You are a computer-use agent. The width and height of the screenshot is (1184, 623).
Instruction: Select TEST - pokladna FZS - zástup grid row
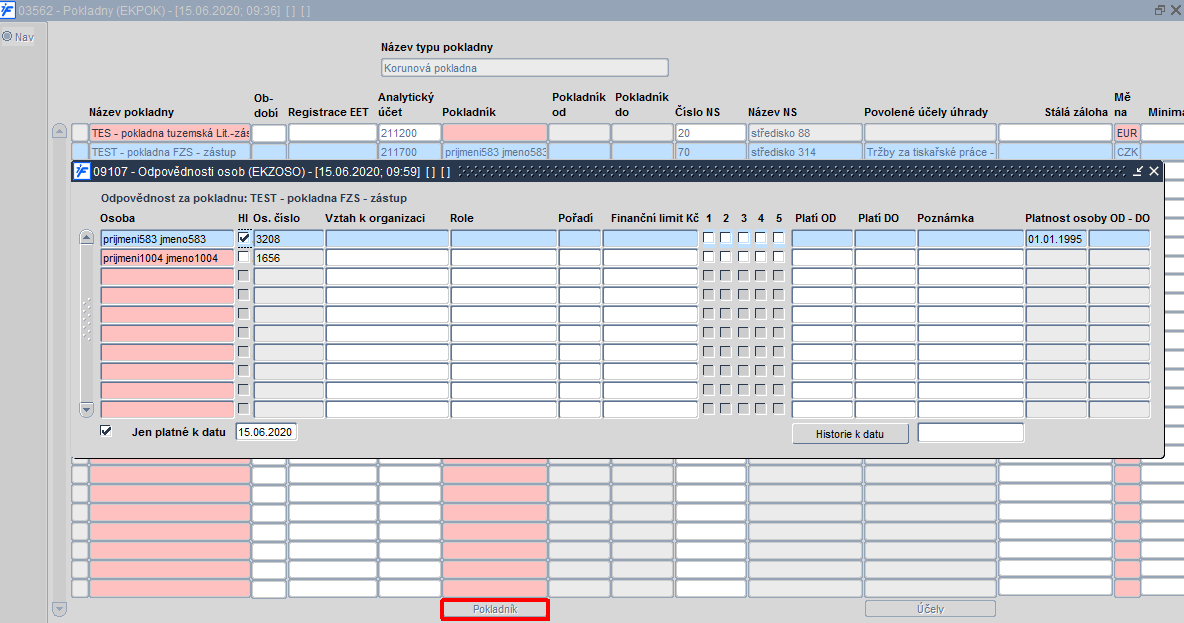point(170,152)
